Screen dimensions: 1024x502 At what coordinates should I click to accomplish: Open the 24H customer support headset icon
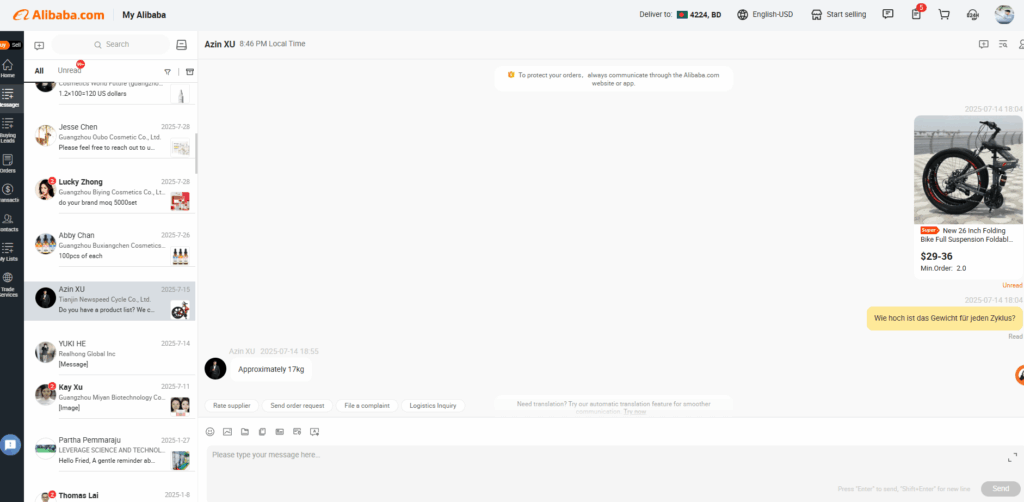point(973,15)
